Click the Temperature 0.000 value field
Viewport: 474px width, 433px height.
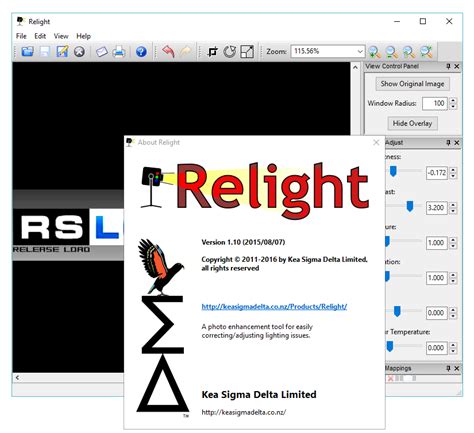pos(436,348)
